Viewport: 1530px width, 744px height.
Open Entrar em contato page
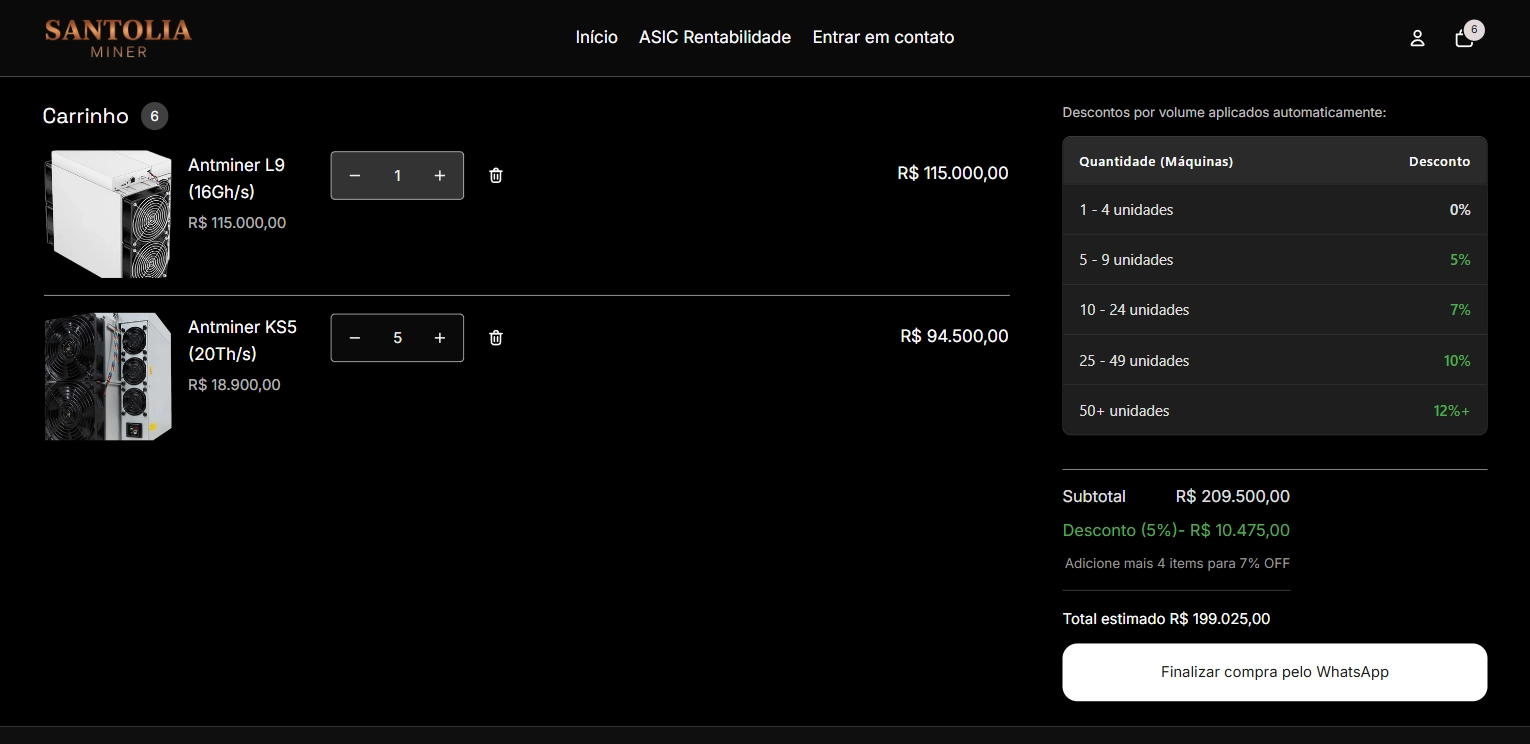(x=883, y=37)
